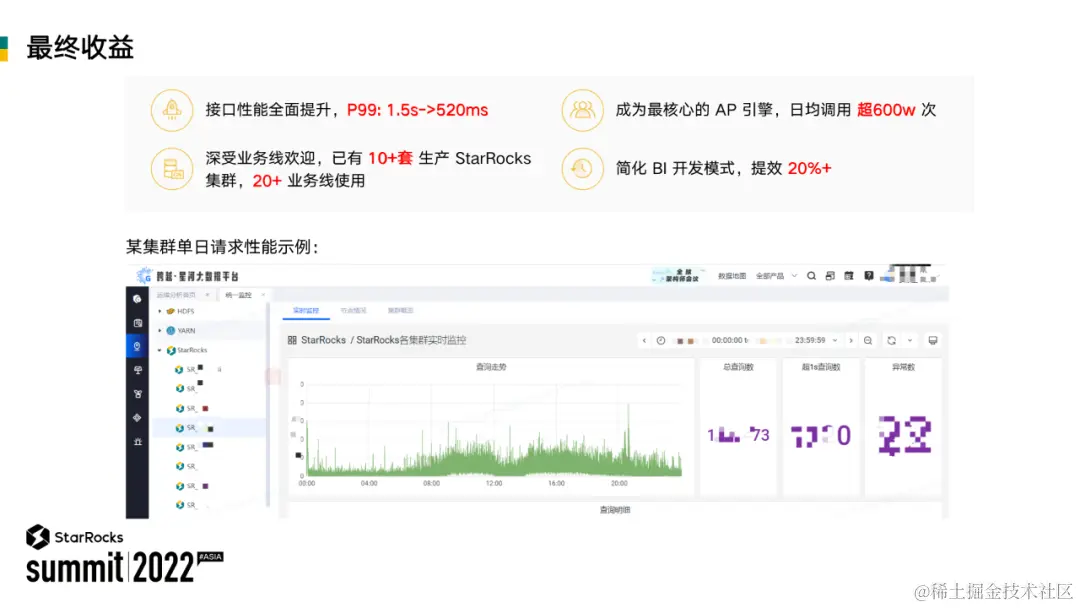This screenshot has height=608, width=1080.
Task: Click the search magnifier in top bar
Action: [x=811, y=276]
